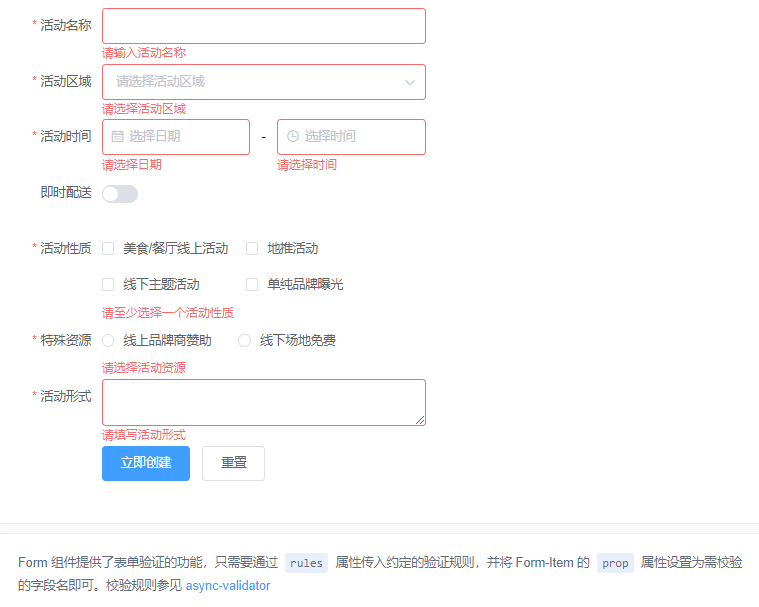Open the 选择日期 date picker field
This screenshot has width=759, height=607.
tap(176, 137)
